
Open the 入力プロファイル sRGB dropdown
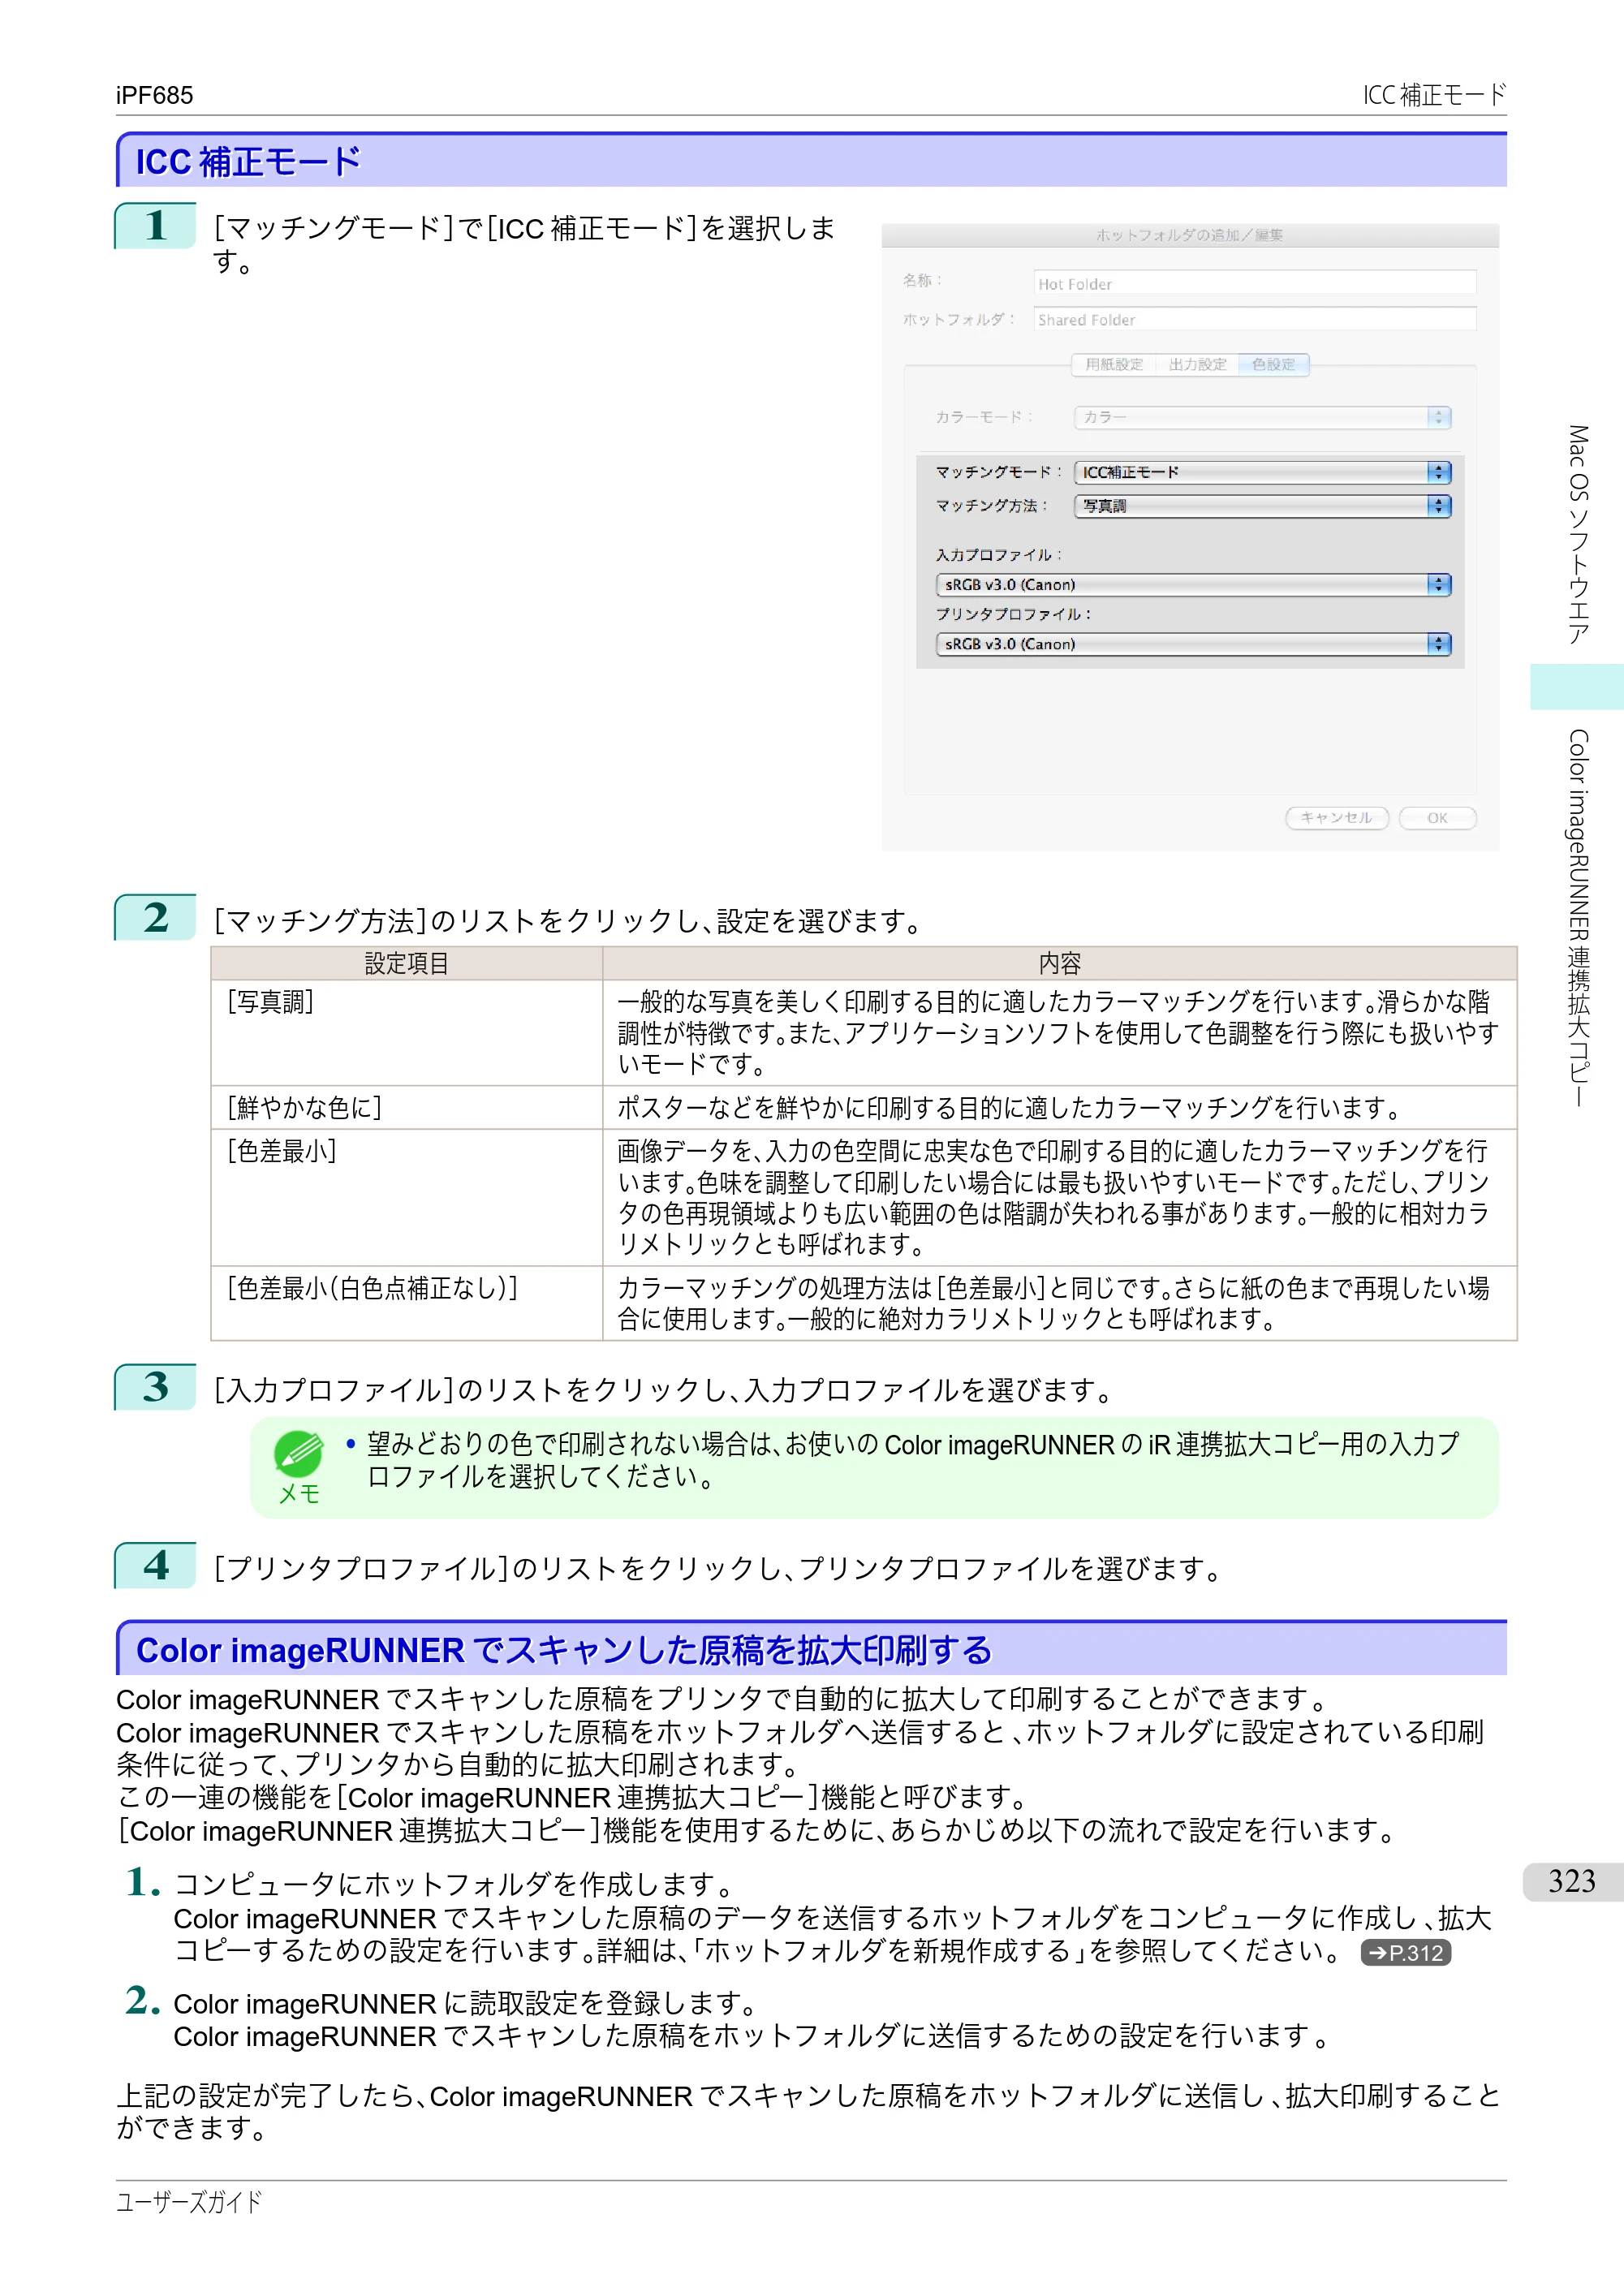coord(1193,585)
